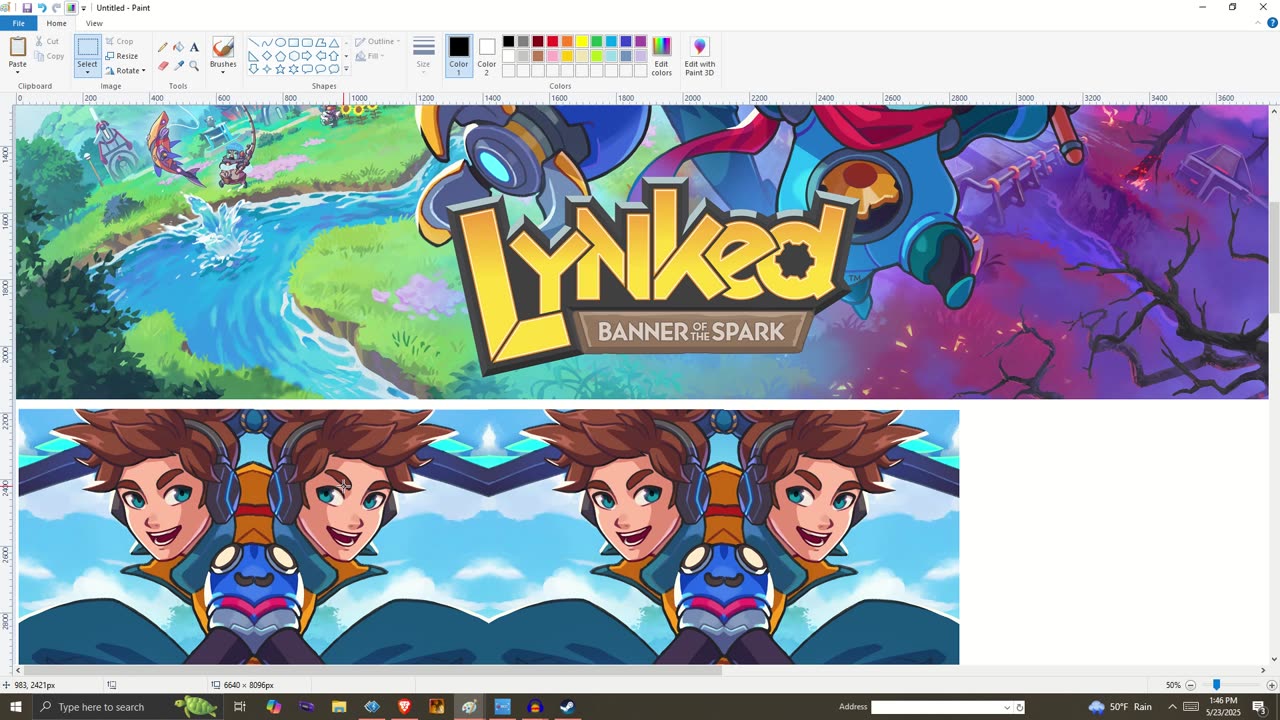This screenshot has width=1280, height=720.
Task: Open the Paste options dropdown arrow
Action: [18, 73]
